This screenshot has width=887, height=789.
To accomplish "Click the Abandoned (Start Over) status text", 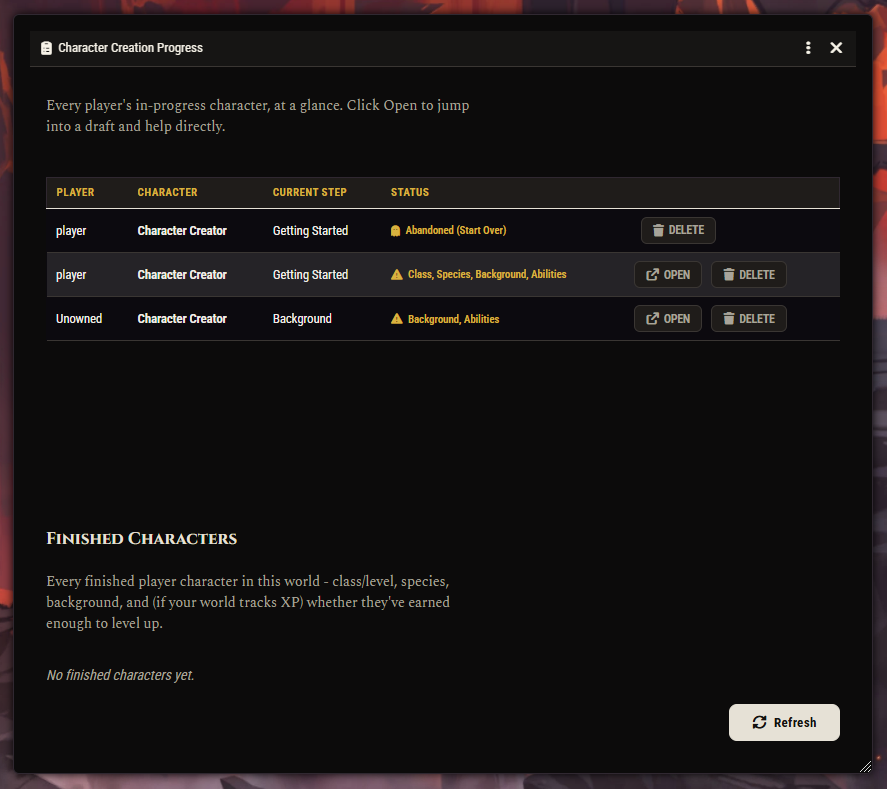I will click(456, 230).
